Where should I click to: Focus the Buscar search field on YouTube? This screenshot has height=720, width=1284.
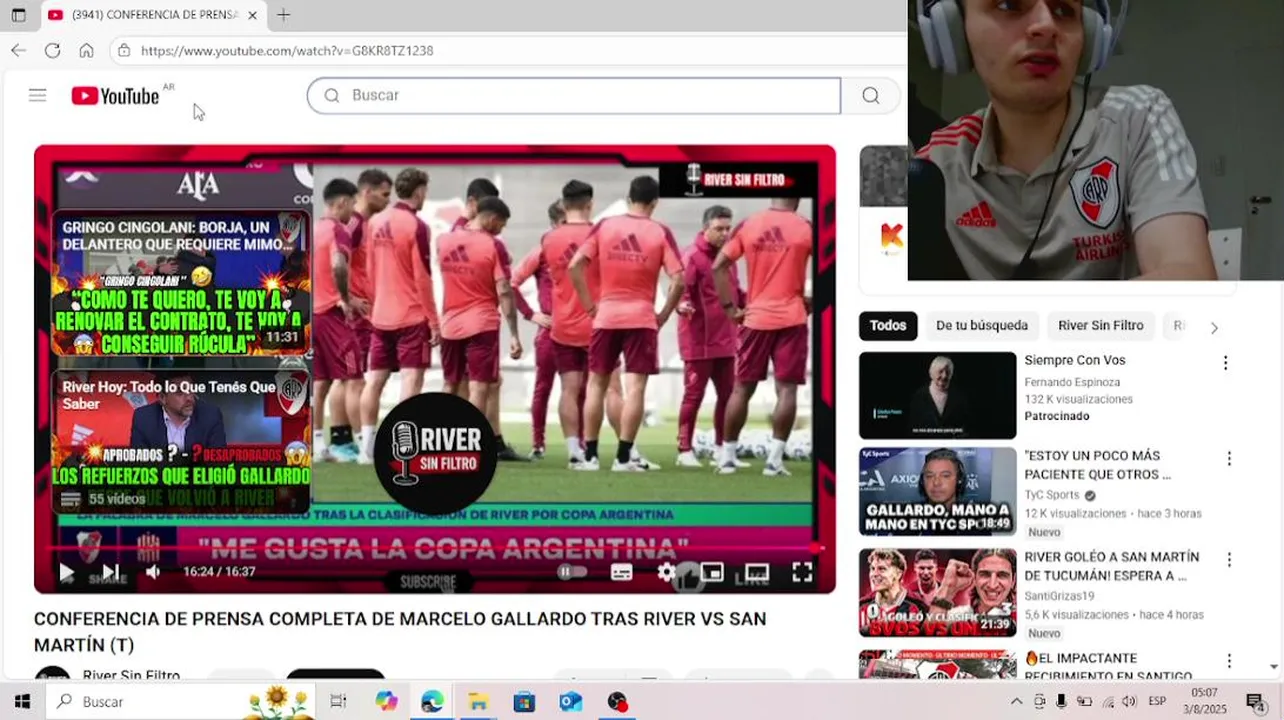coord(574,95)
